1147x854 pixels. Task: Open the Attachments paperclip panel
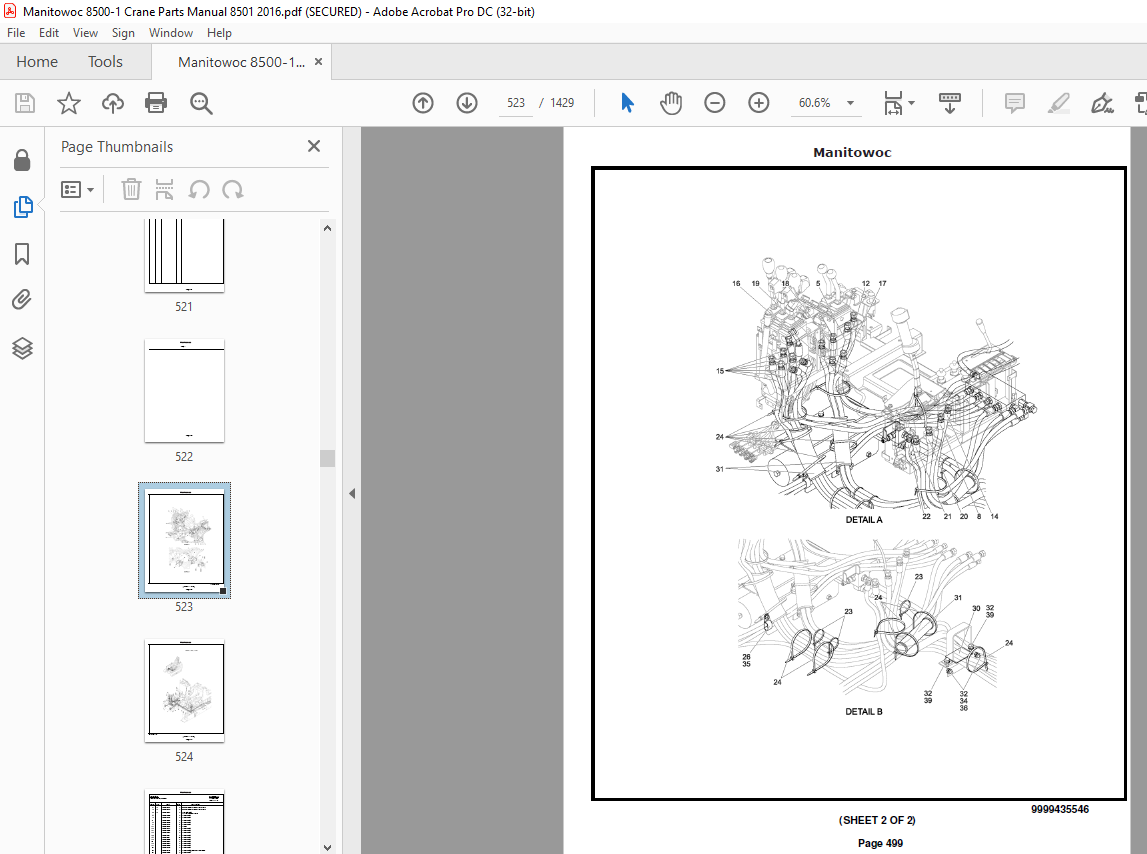22,300
